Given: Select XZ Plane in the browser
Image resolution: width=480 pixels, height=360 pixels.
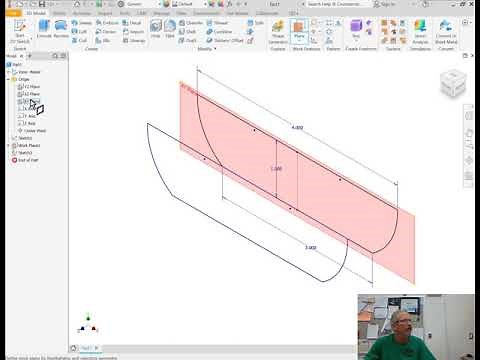Looking at the screenshot, I should 29,94.
